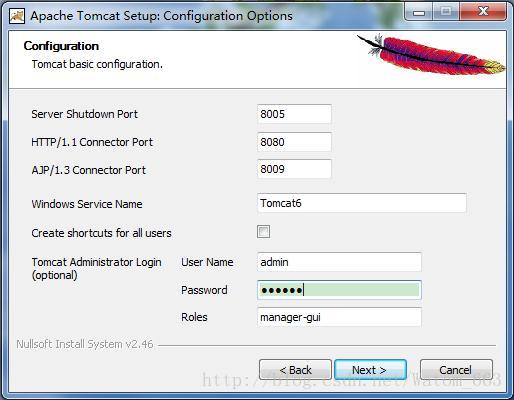Click the Roles field with manager-gui

coord(339,317)
